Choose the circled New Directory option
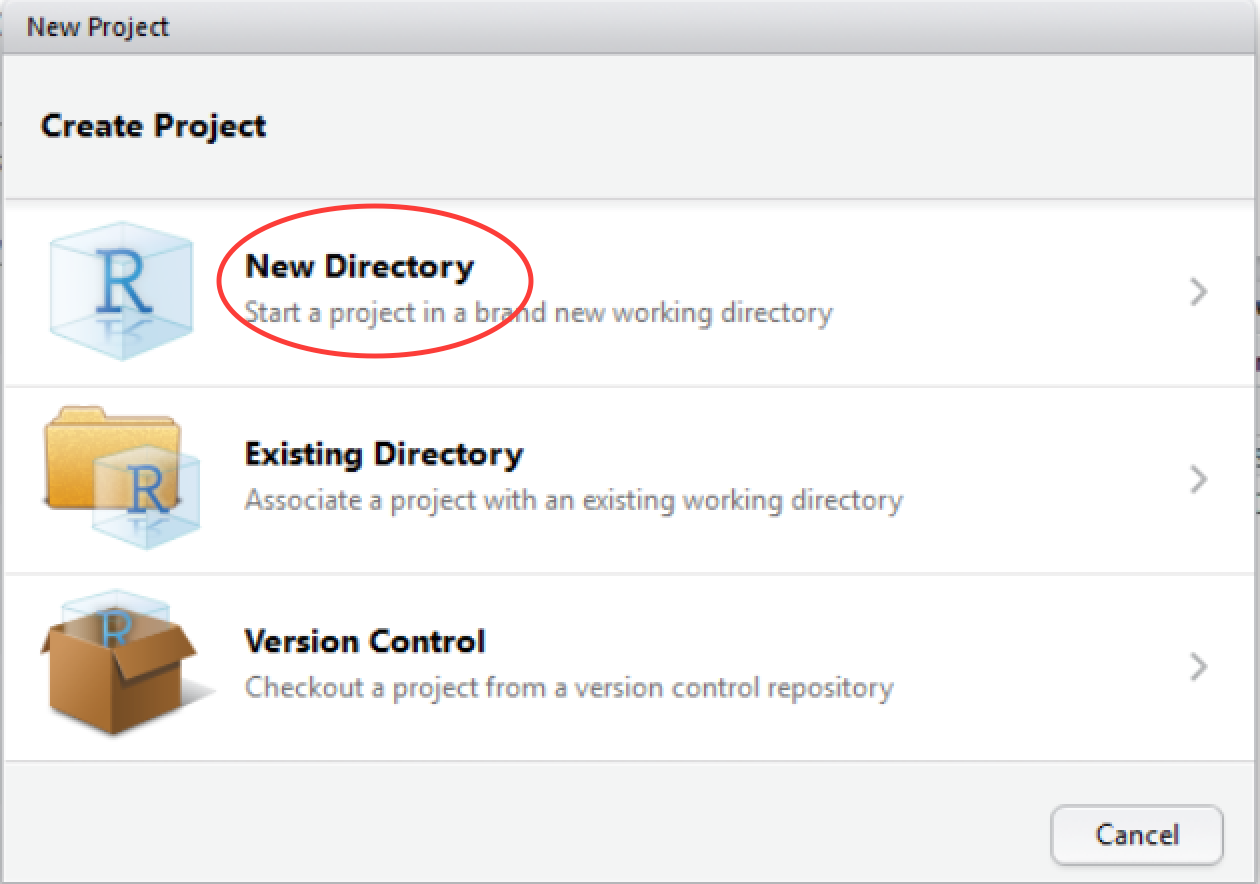The width and height of the screenshot is (1260, 884). (360, 267)
